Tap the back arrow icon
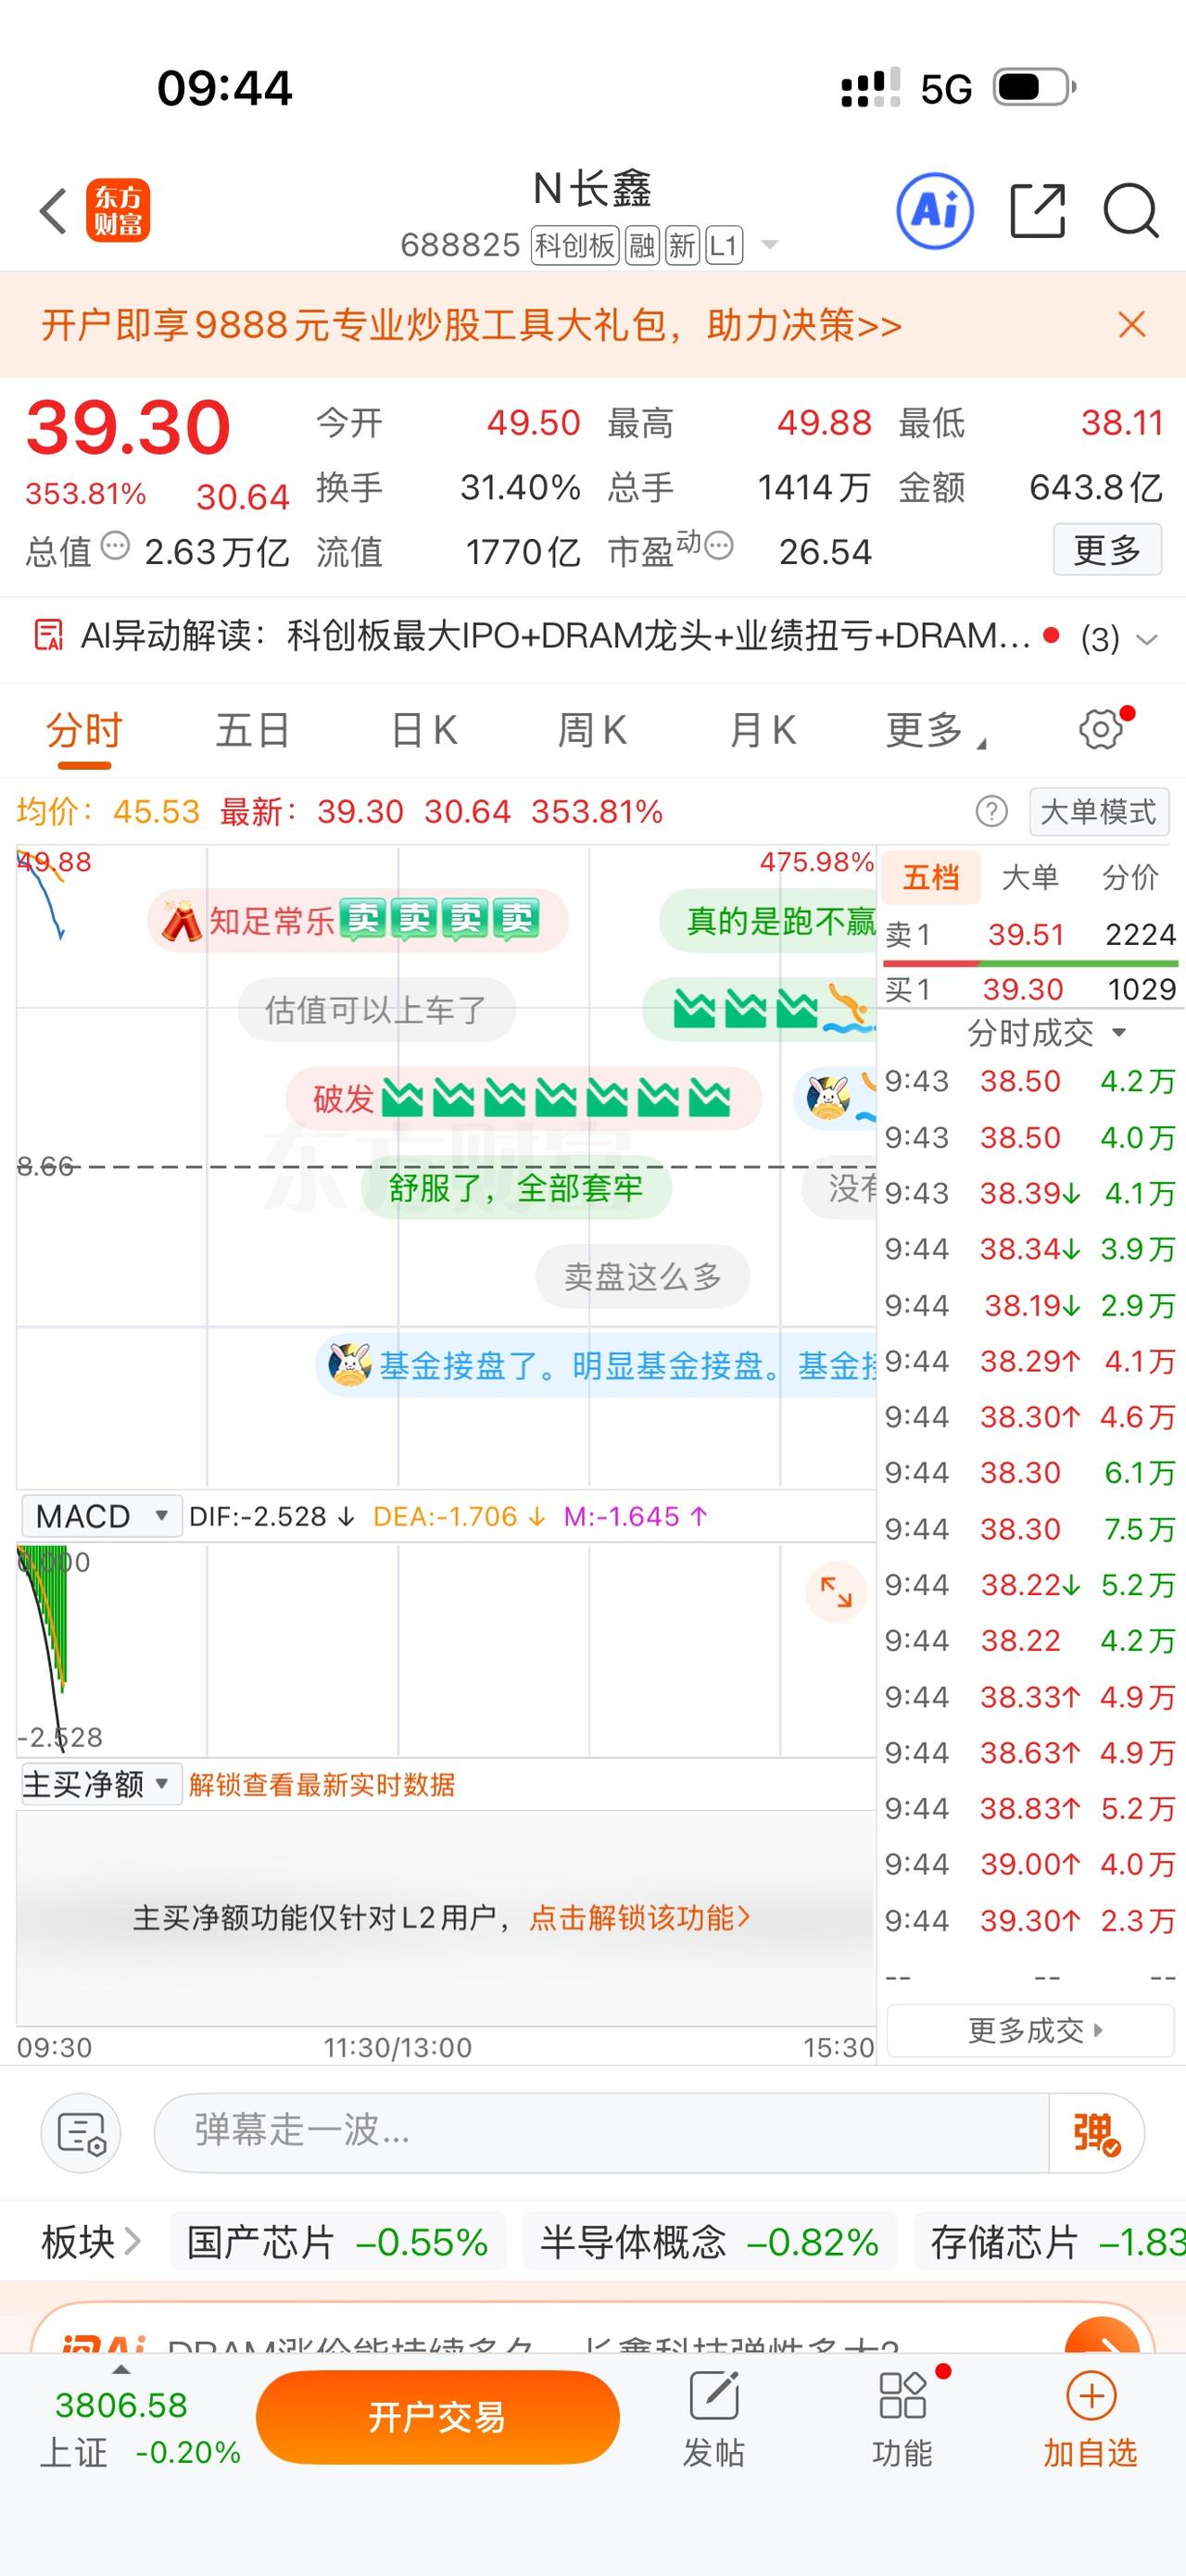Viewport: 1186px width, 2576px height. click(x=53, y=211)
